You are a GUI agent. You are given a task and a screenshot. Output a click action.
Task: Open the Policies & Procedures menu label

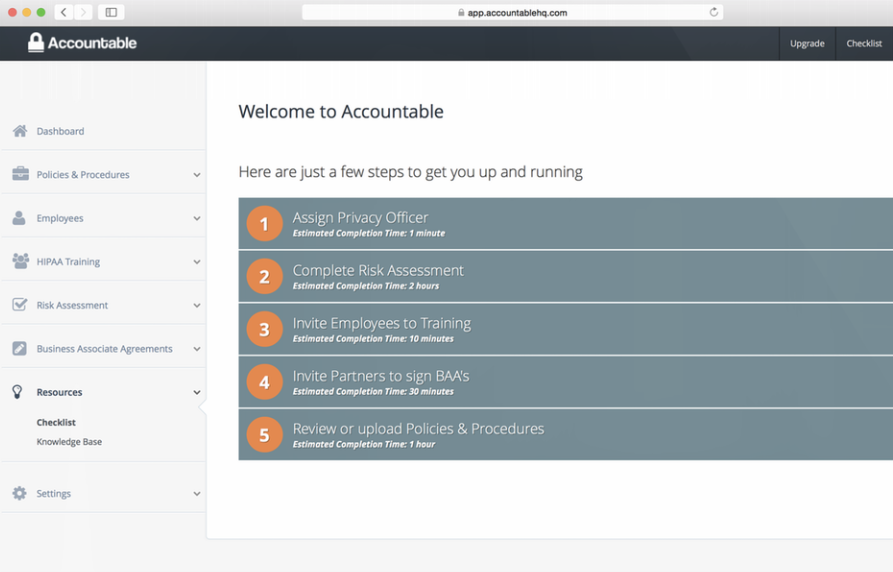83,174
